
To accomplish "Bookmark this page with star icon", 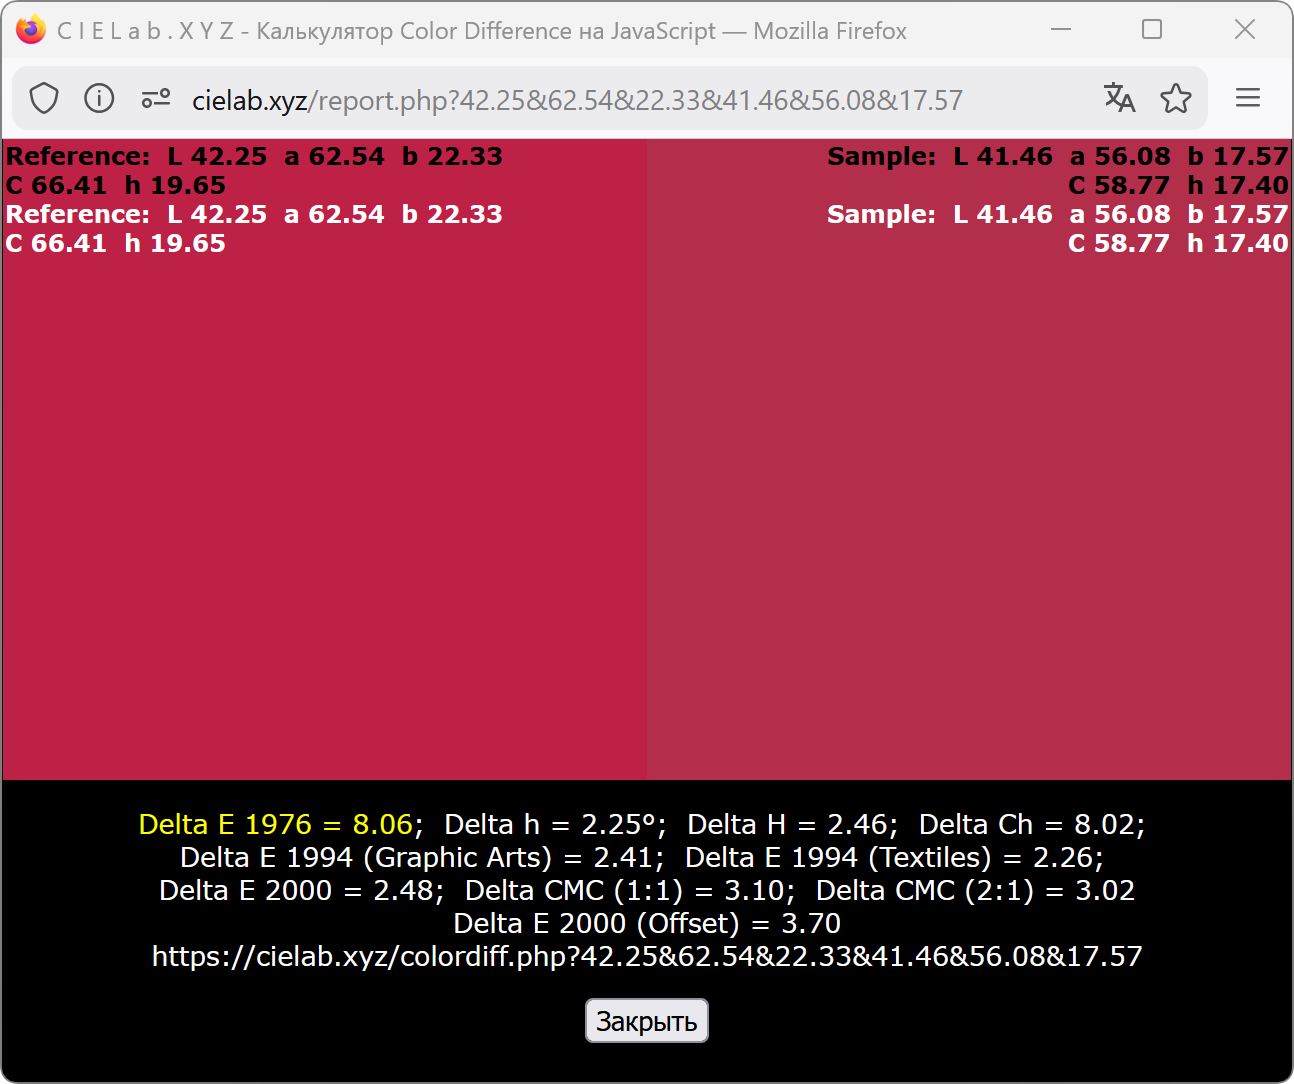I will coord(1176,98).
